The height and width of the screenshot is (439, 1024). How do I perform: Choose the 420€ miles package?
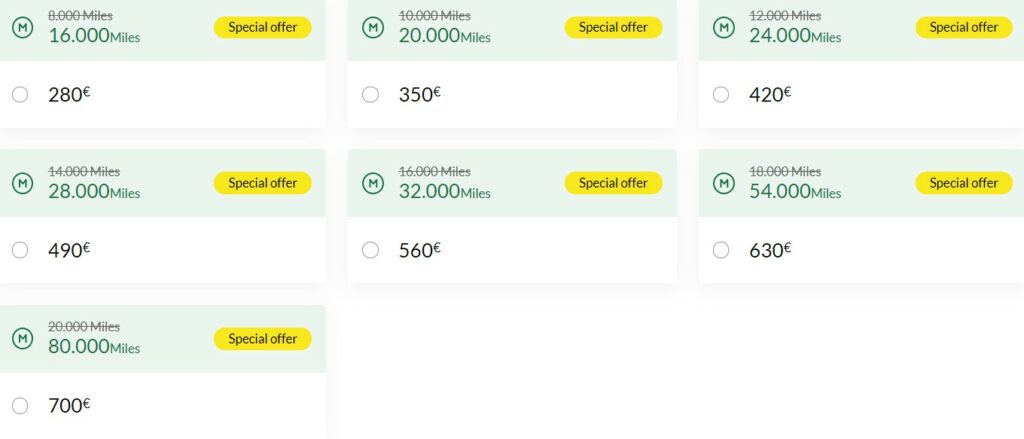[x=721, y=95]
